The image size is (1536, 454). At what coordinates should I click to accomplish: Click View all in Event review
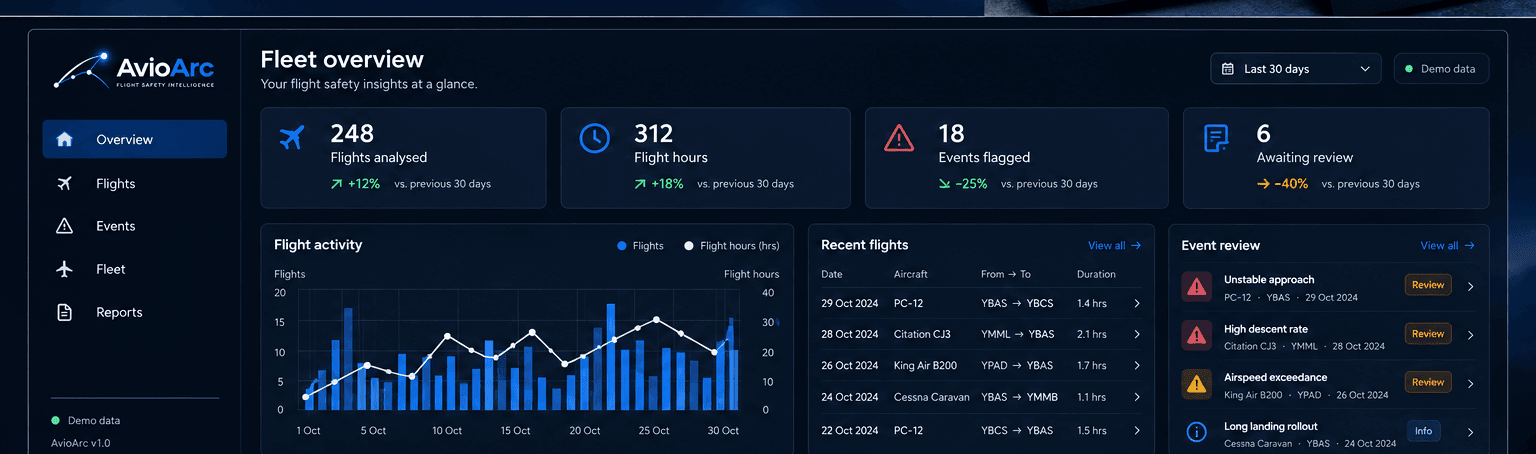point(1447,246)
